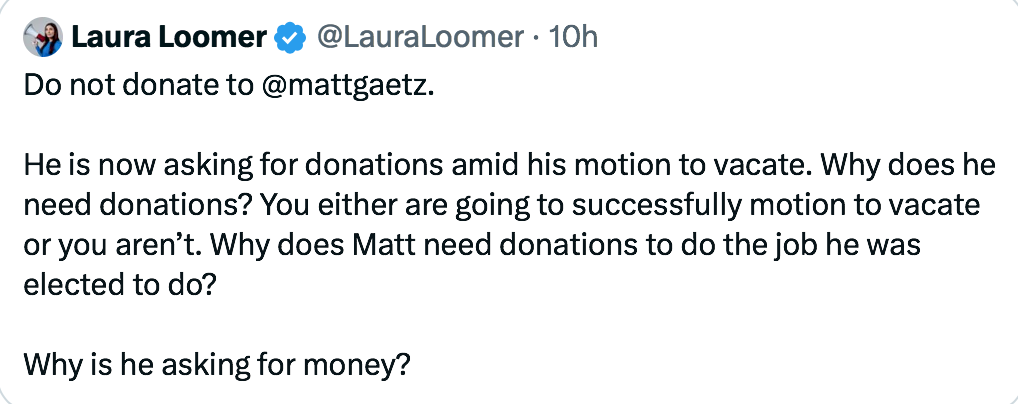
Task: Open the Laura Loomer display name
Action: (x=168, y=38)
